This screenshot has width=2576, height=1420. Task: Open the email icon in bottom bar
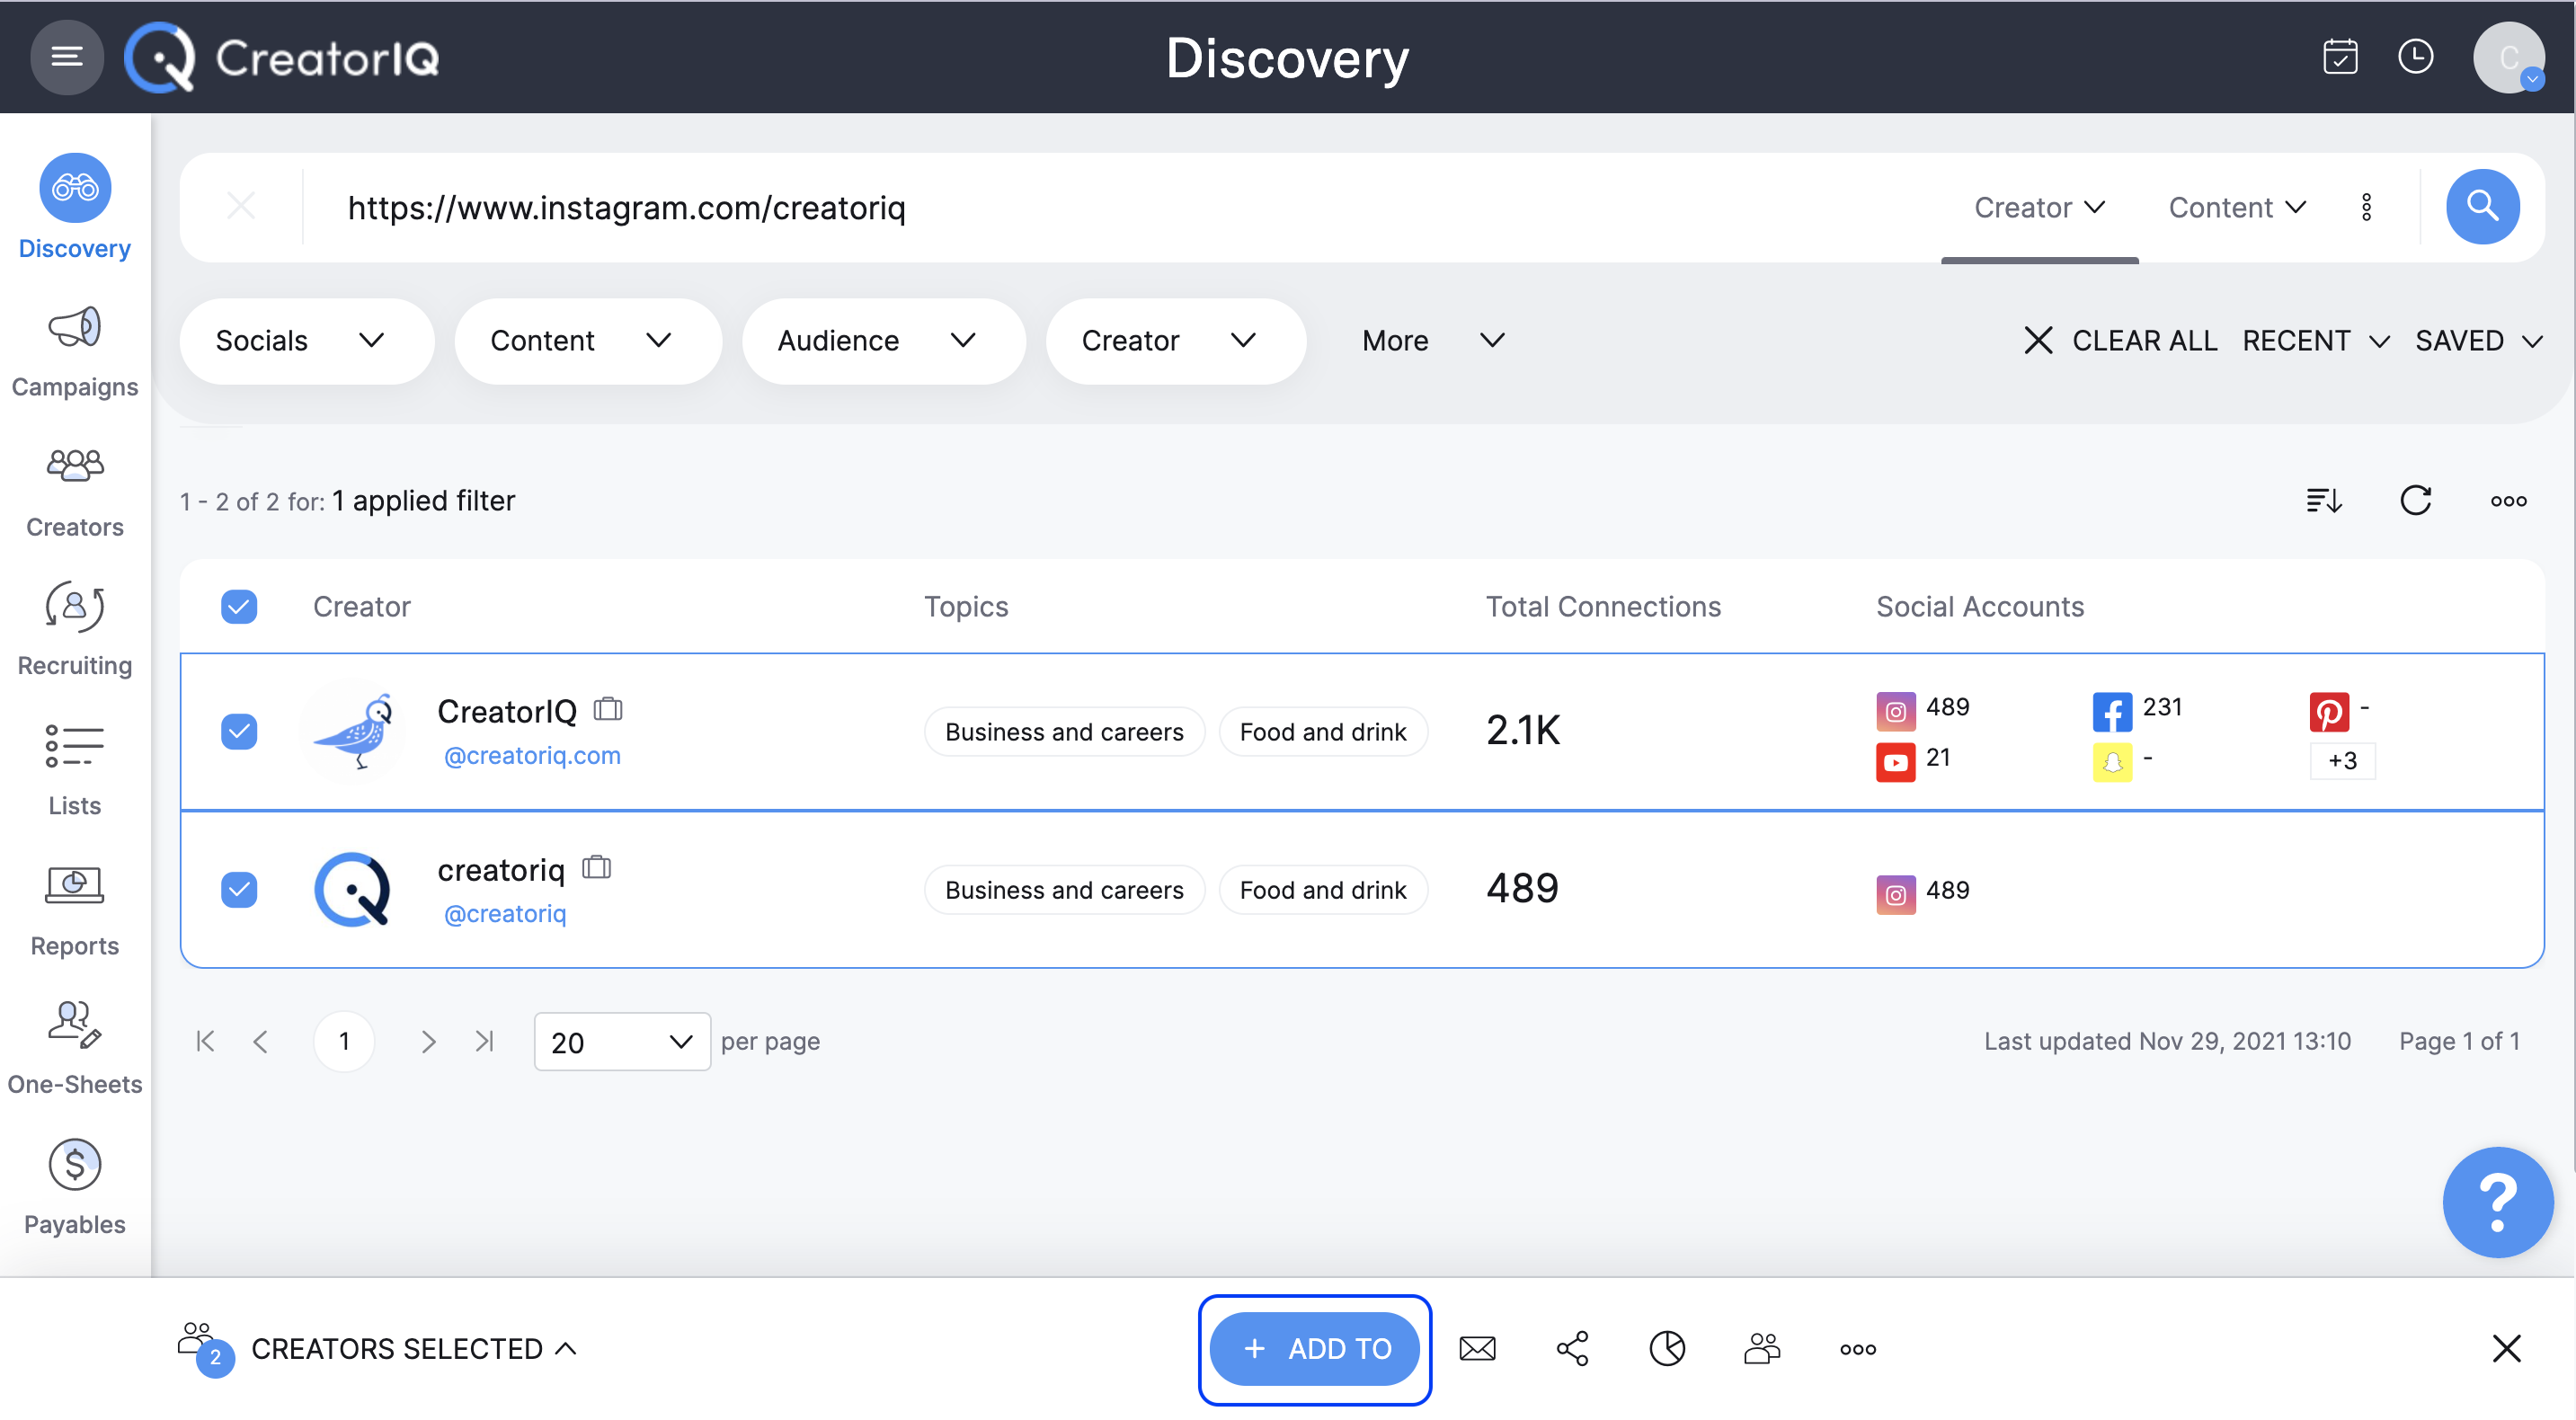coord(1477,1348)
